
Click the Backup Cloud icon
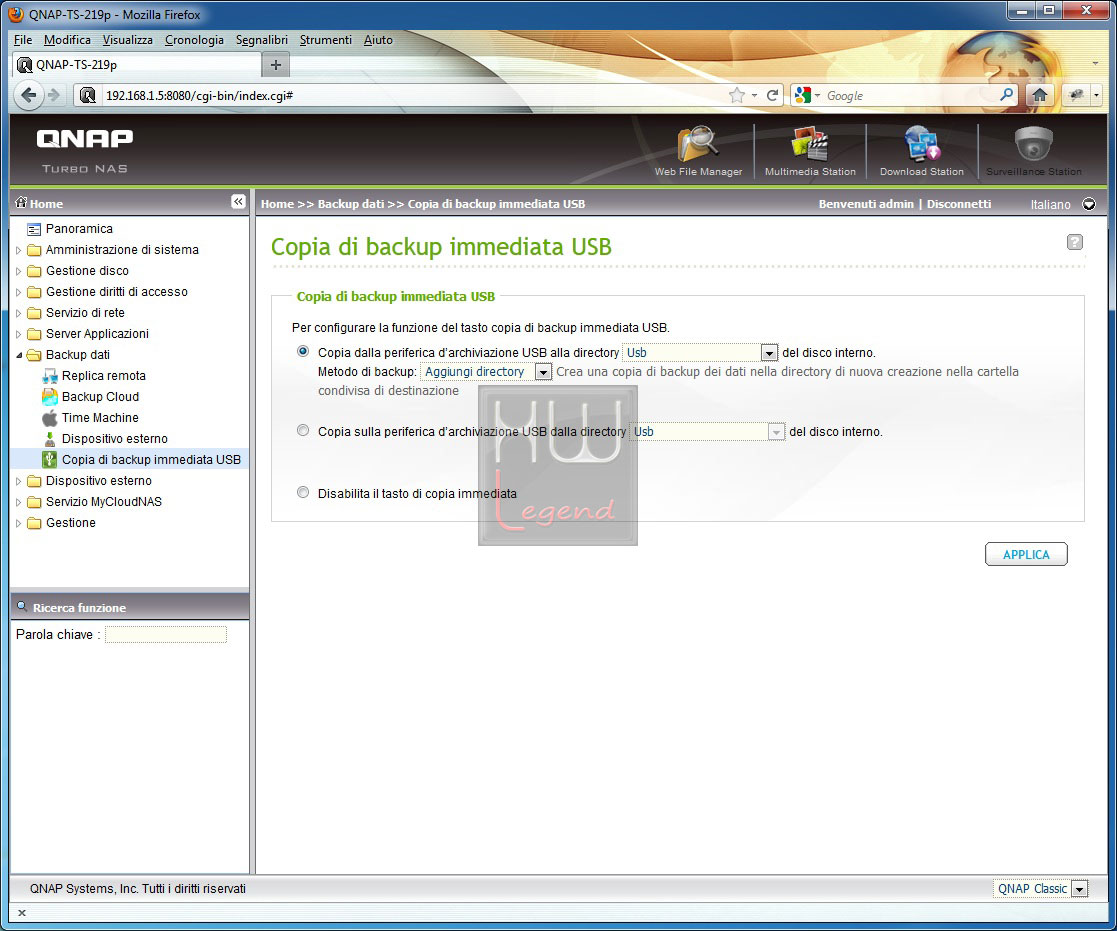49,397
